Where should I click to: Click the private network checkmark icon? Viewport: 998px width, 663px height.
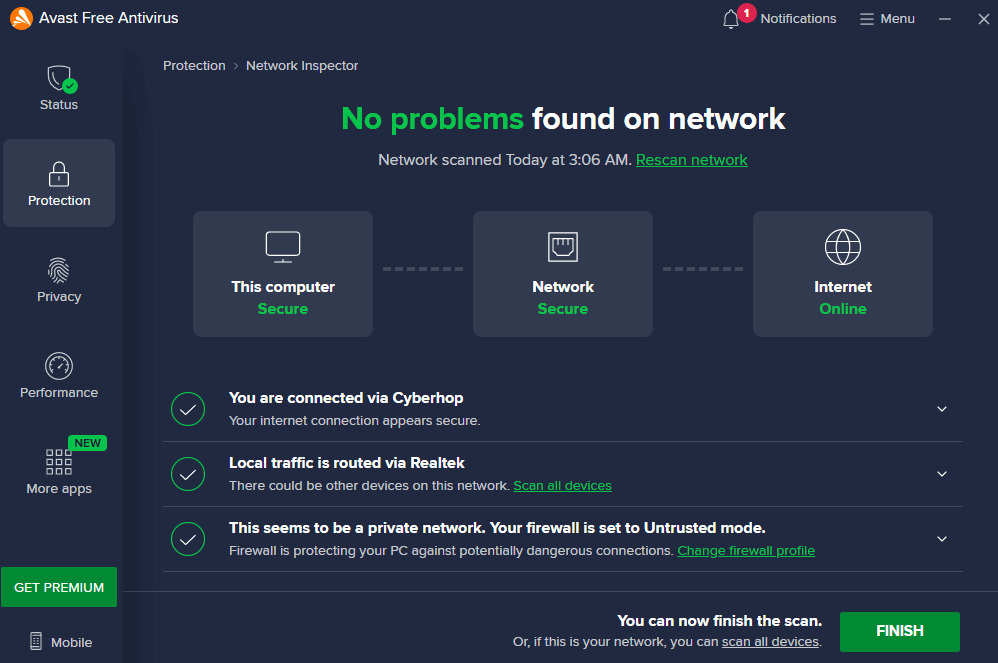(188, 539)
